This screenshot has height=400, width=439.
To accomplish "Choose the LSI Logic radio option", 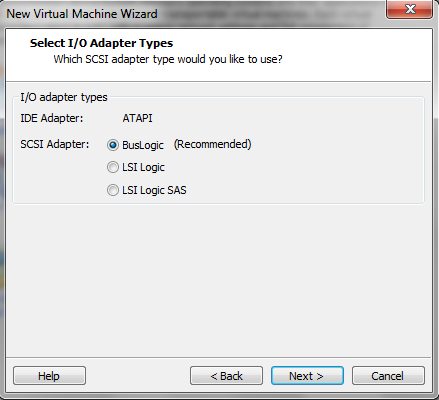I will point(113,167).
